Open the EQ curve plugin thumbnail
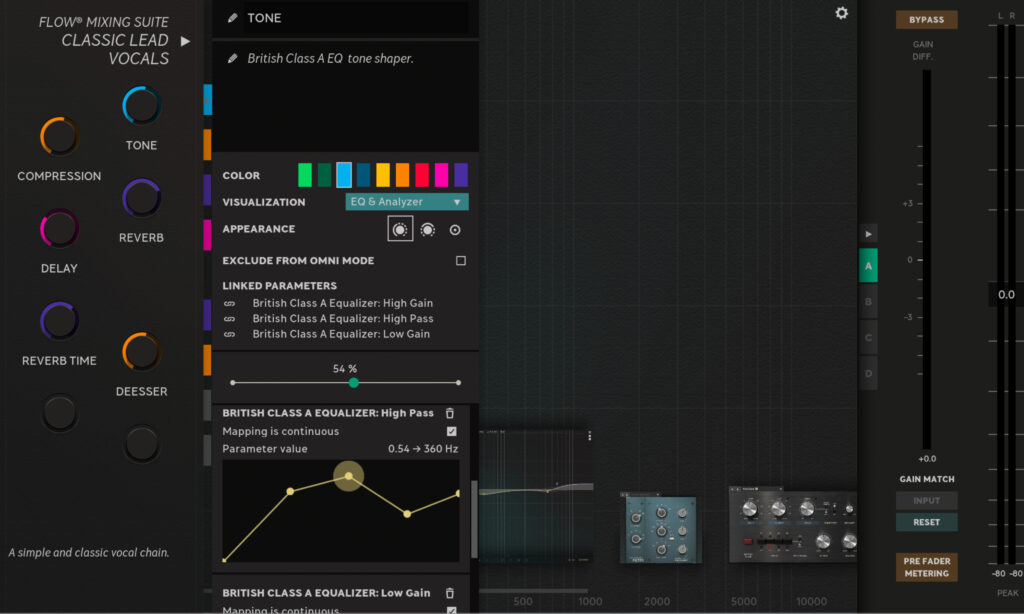The width and height of the screenshot is (1024, 614). point(536,496)
